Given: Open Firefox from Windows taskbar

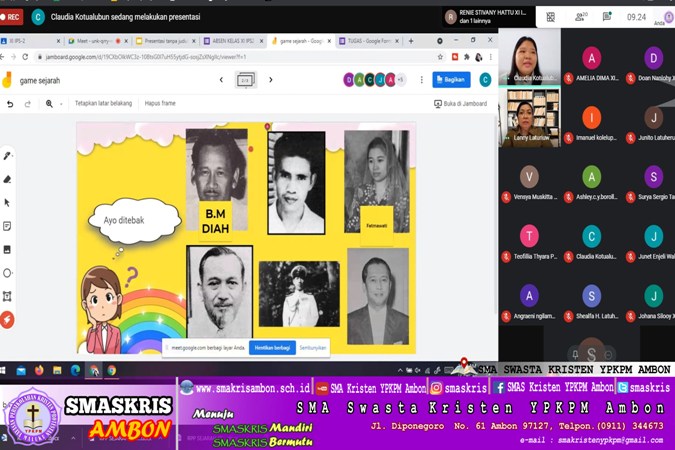Looking at the screenshot, I should [39, 370].
